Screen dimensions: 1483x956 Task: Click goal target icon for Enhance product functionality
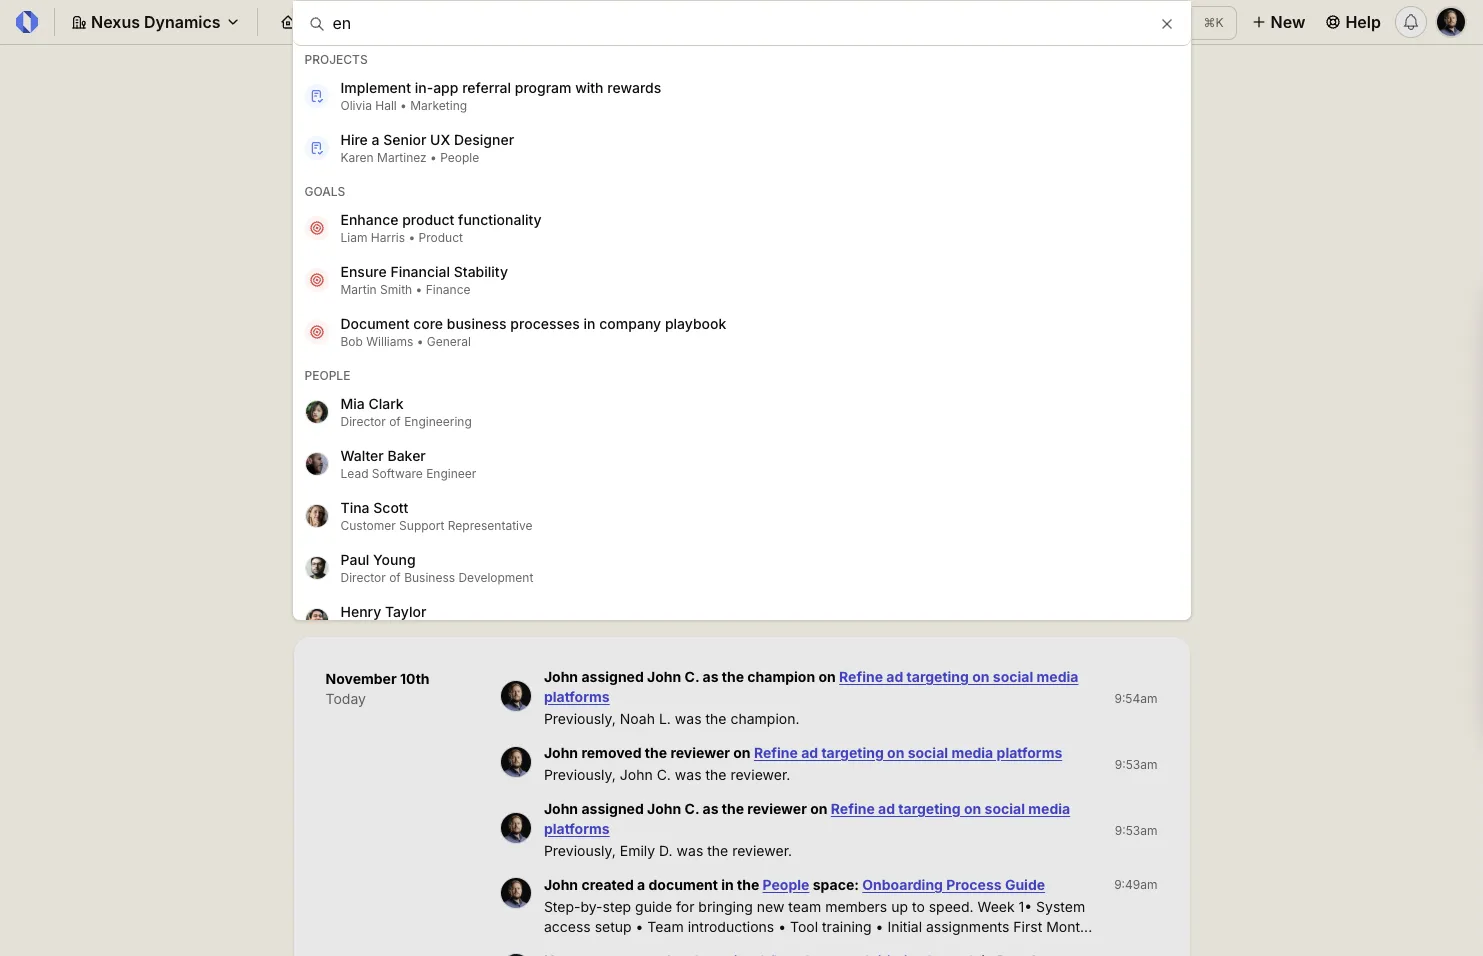point(317,228)
